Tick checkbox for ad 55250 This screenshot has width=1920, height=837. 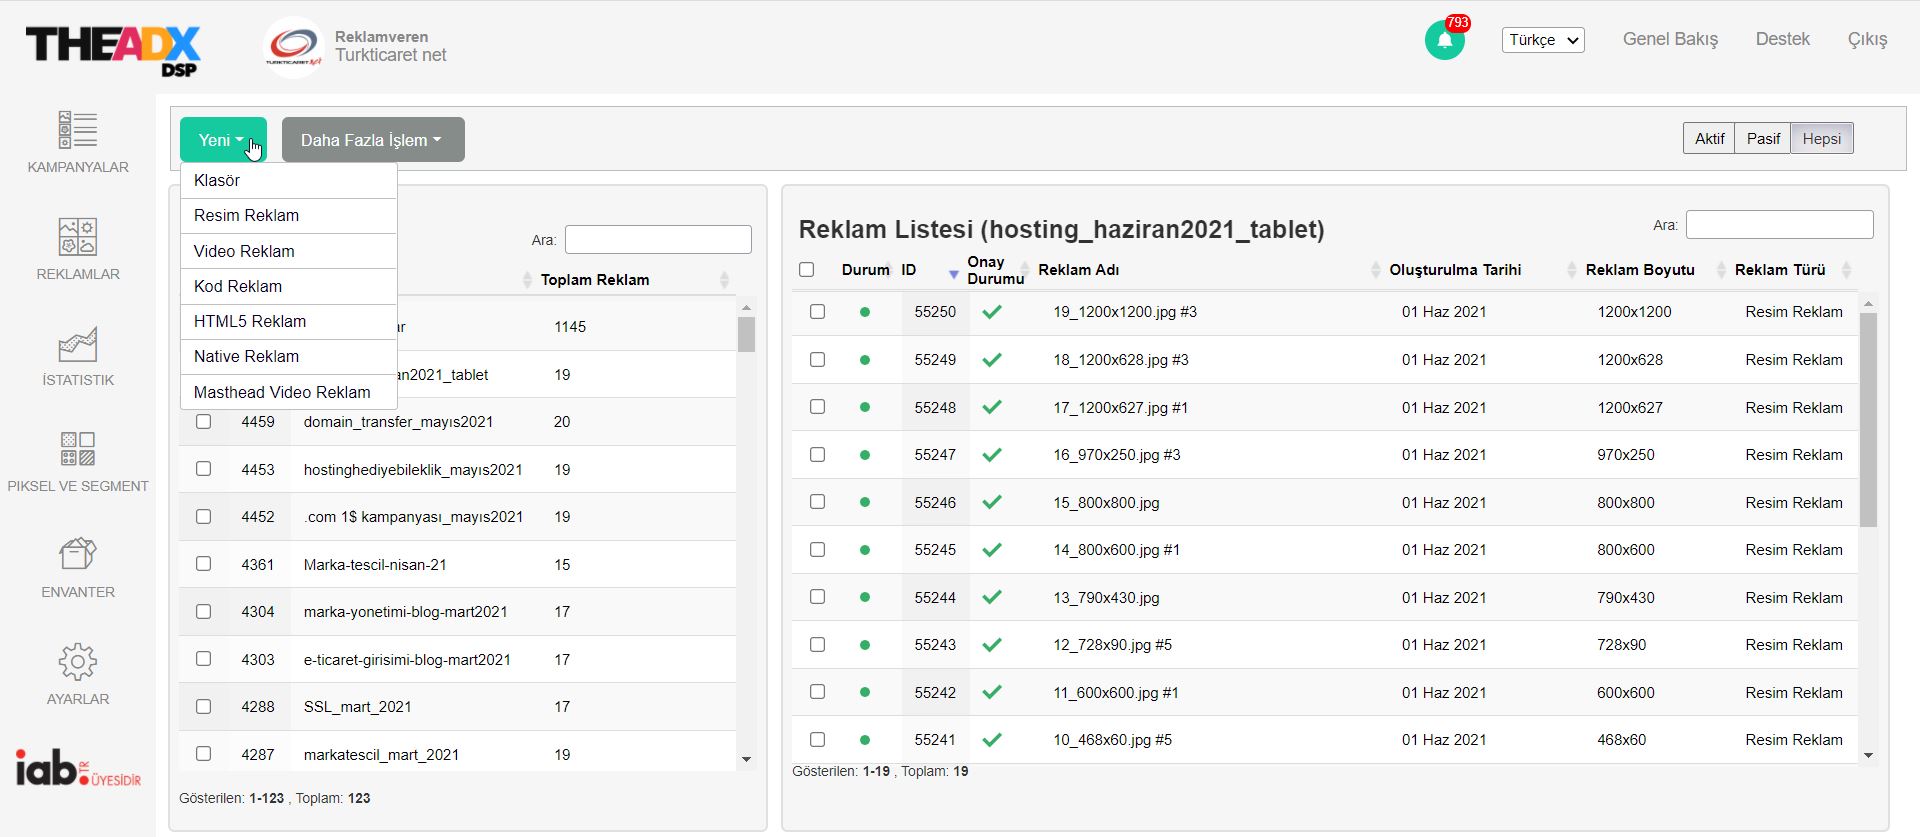click(817, 312)
